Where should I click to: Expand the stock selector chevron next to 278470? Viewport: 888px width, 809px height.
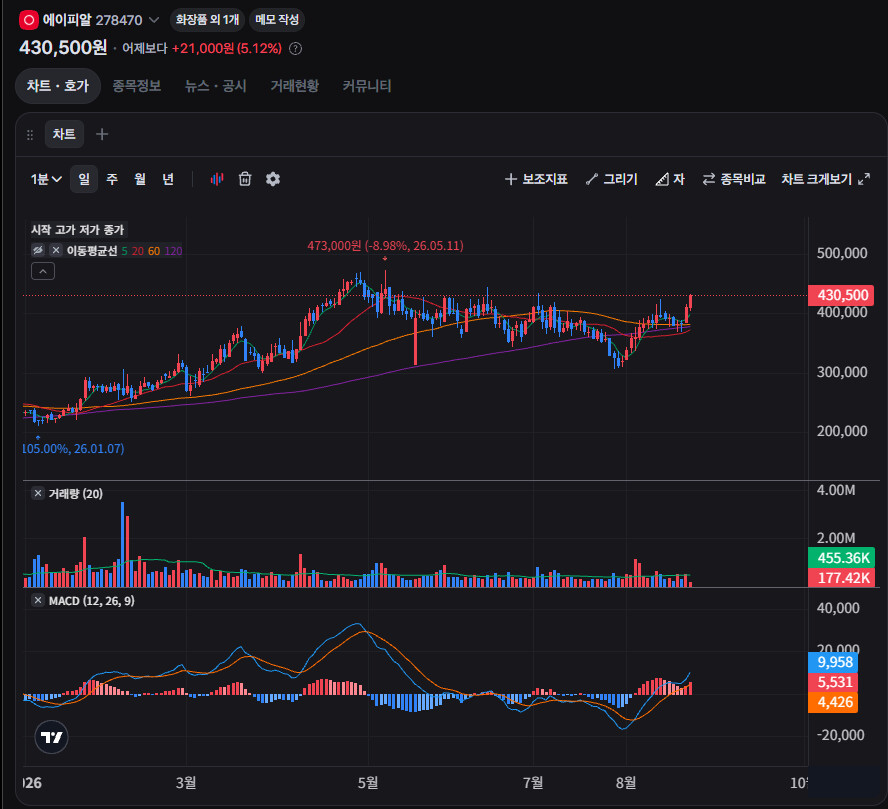coord(153,20)
